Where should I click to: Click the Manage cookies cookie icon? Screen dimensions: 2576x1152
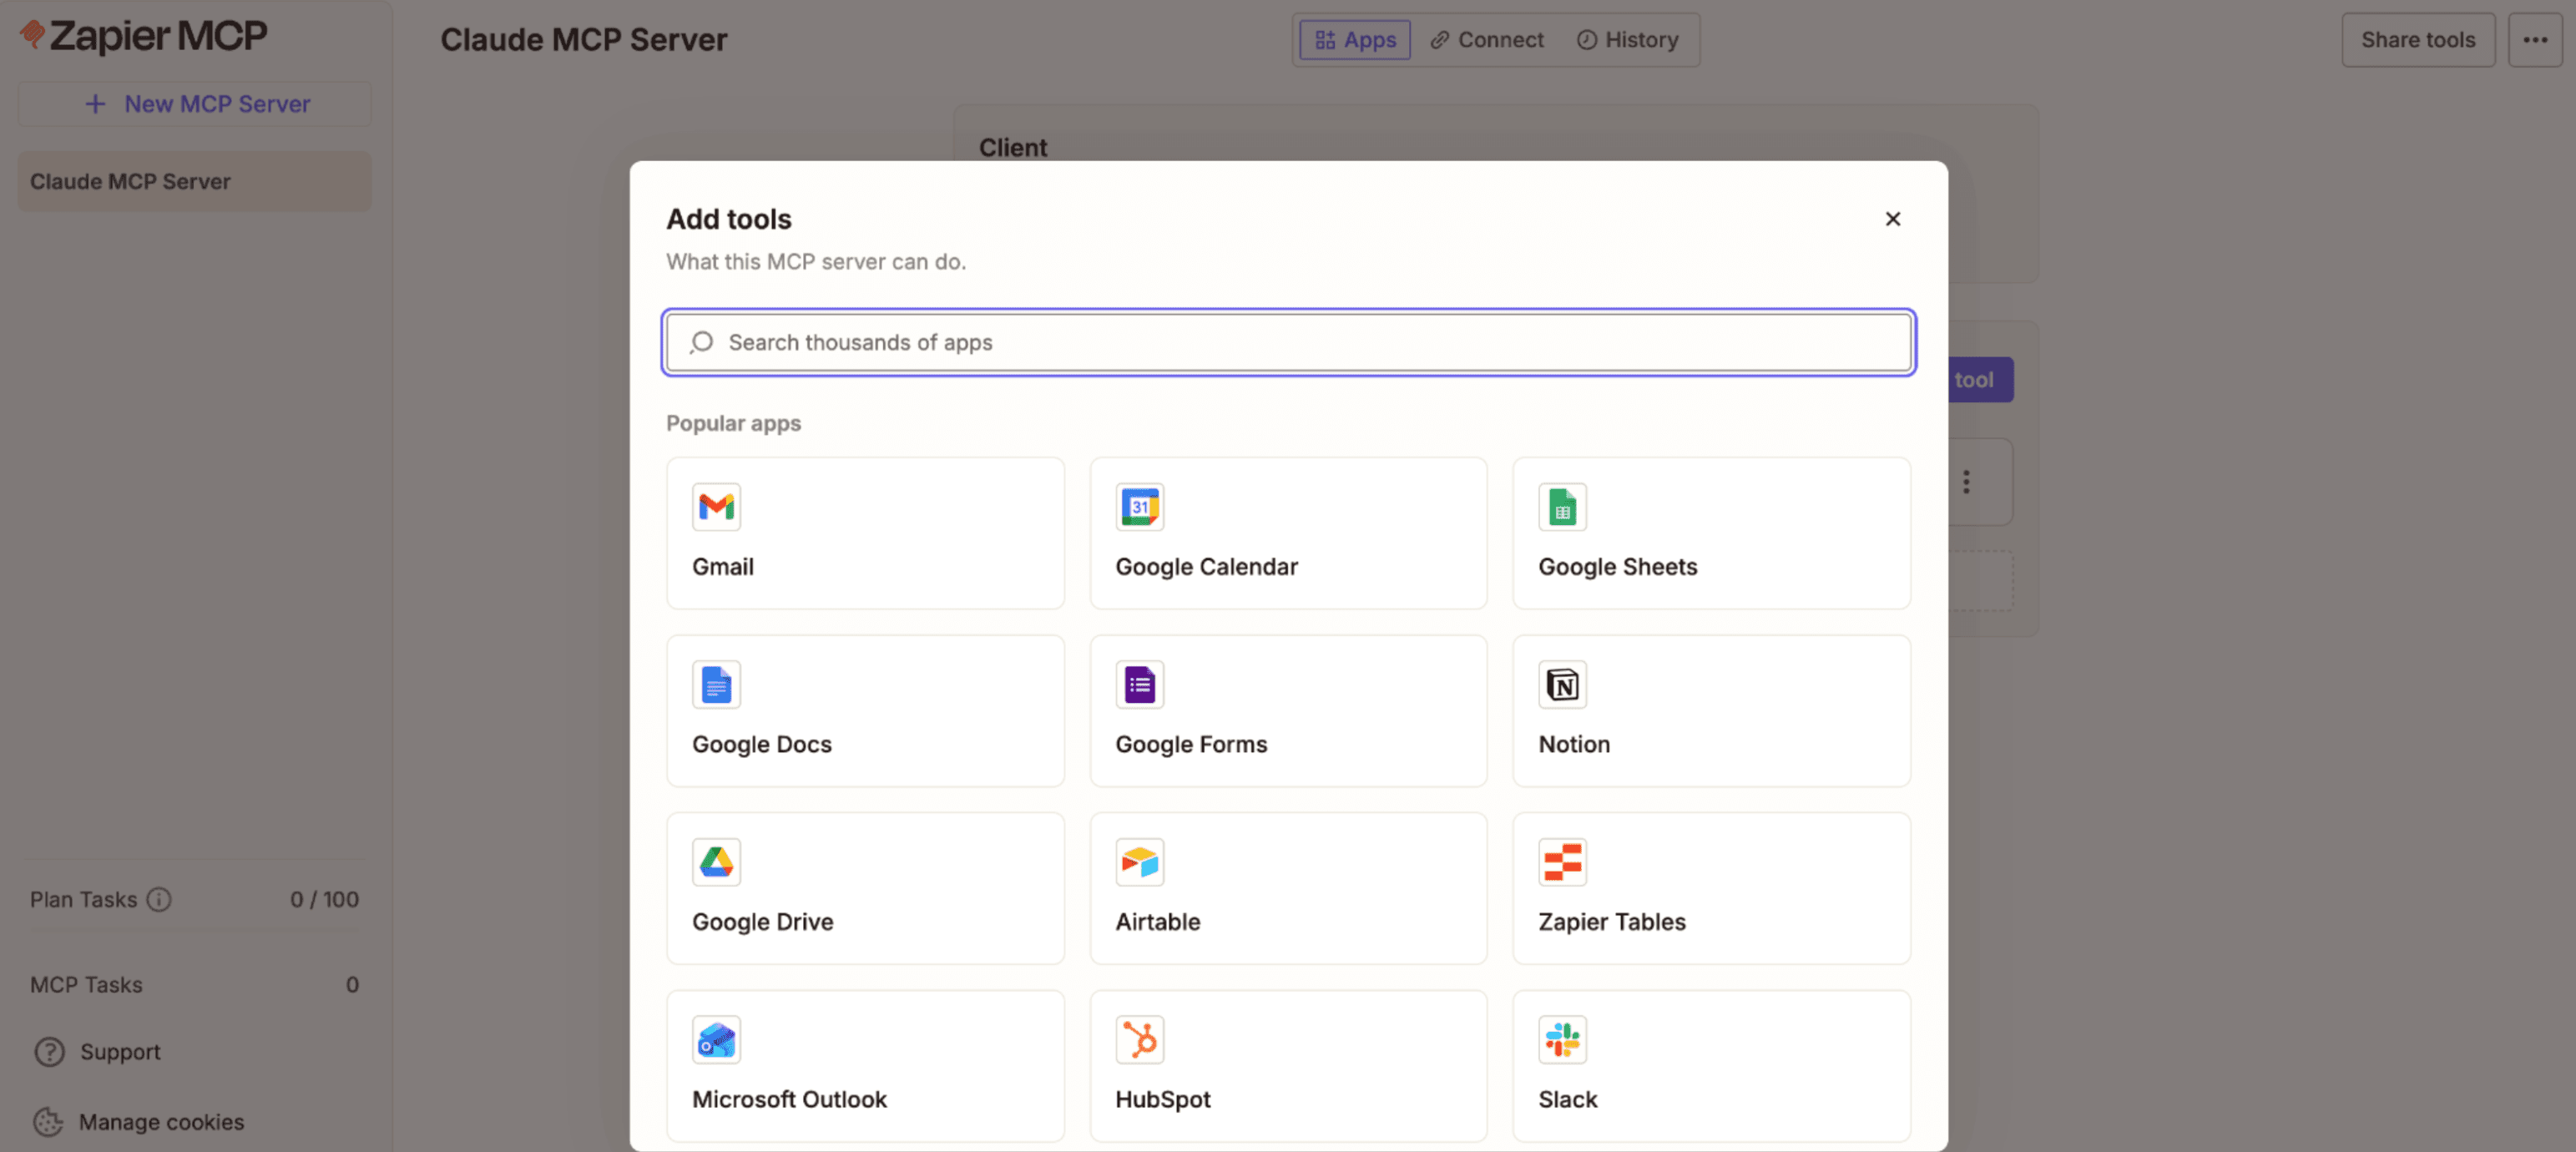pyautogui.click(x=48, y=1122)
